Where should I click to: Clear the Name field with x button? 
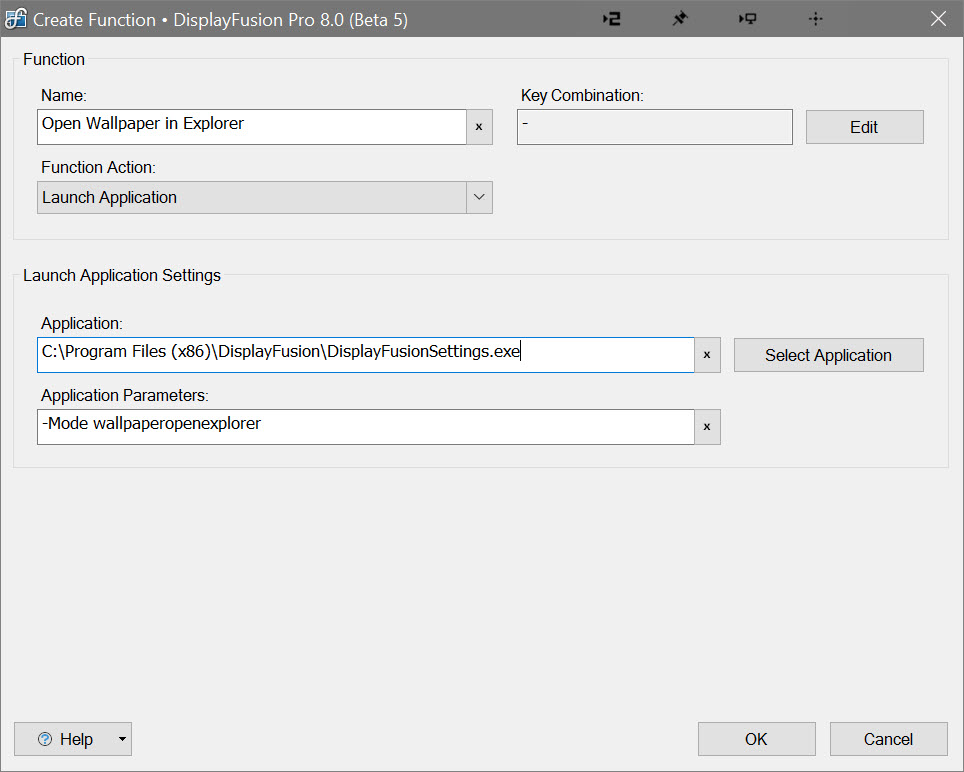coord(479,127)
